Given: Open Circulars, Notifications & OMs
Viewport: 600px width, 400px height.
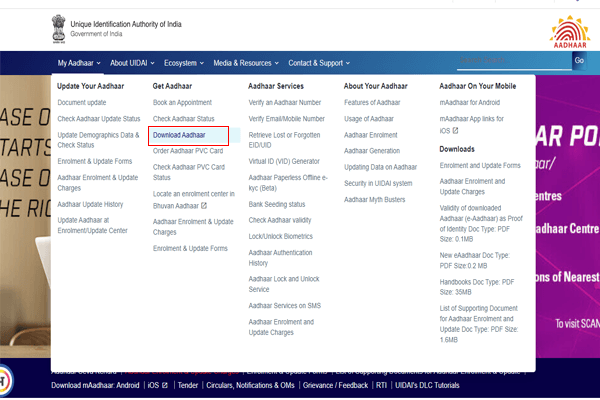Looking at the screenshot, I should (250, 385).
